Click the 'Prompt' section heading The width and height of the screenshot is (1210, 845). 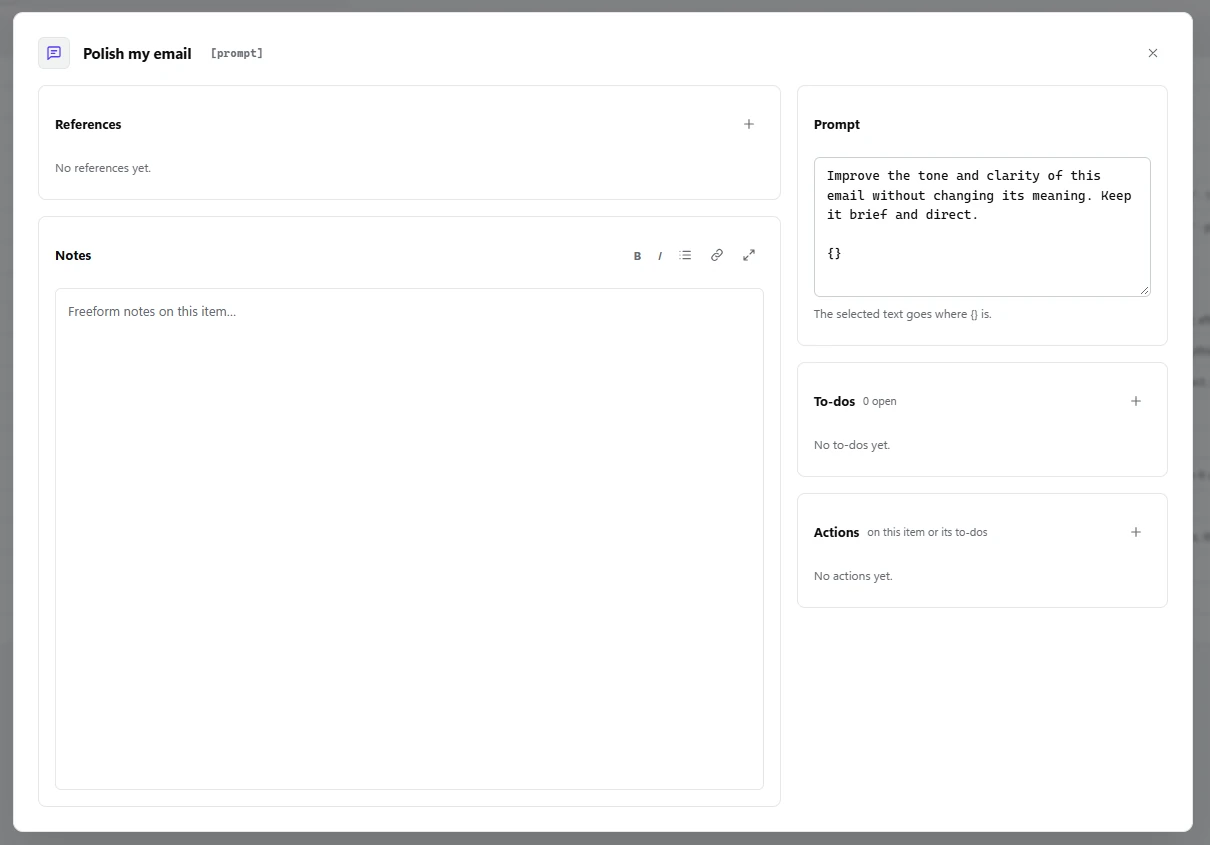tap(837, 125)
